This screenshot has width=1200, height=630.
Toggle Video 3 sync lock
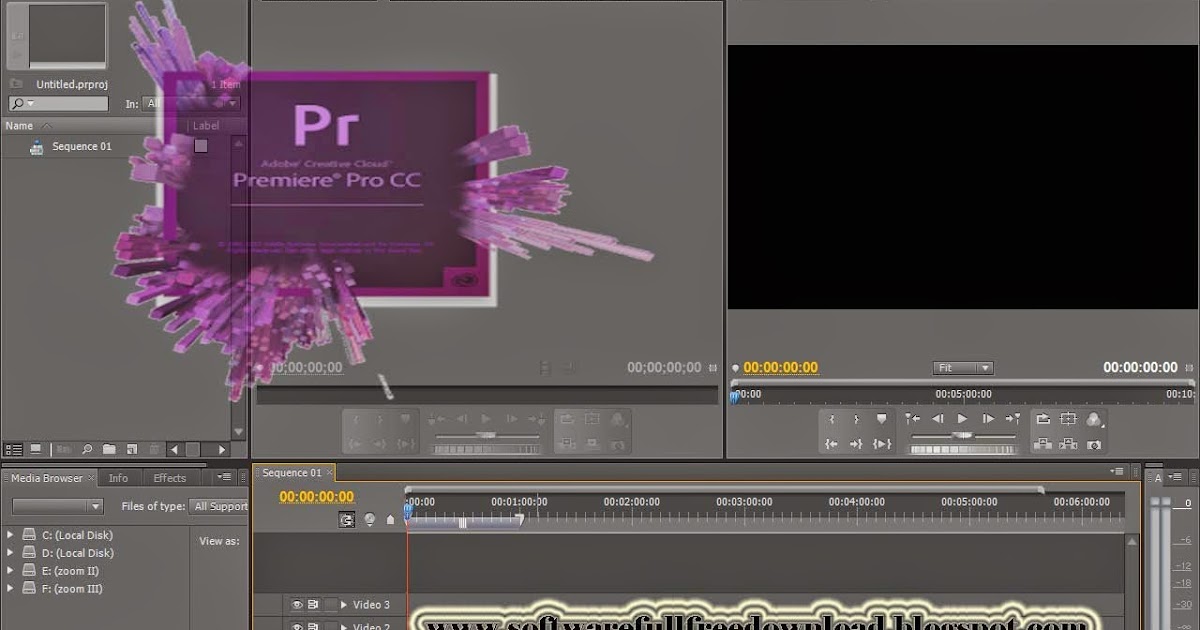tap(313, 605)
